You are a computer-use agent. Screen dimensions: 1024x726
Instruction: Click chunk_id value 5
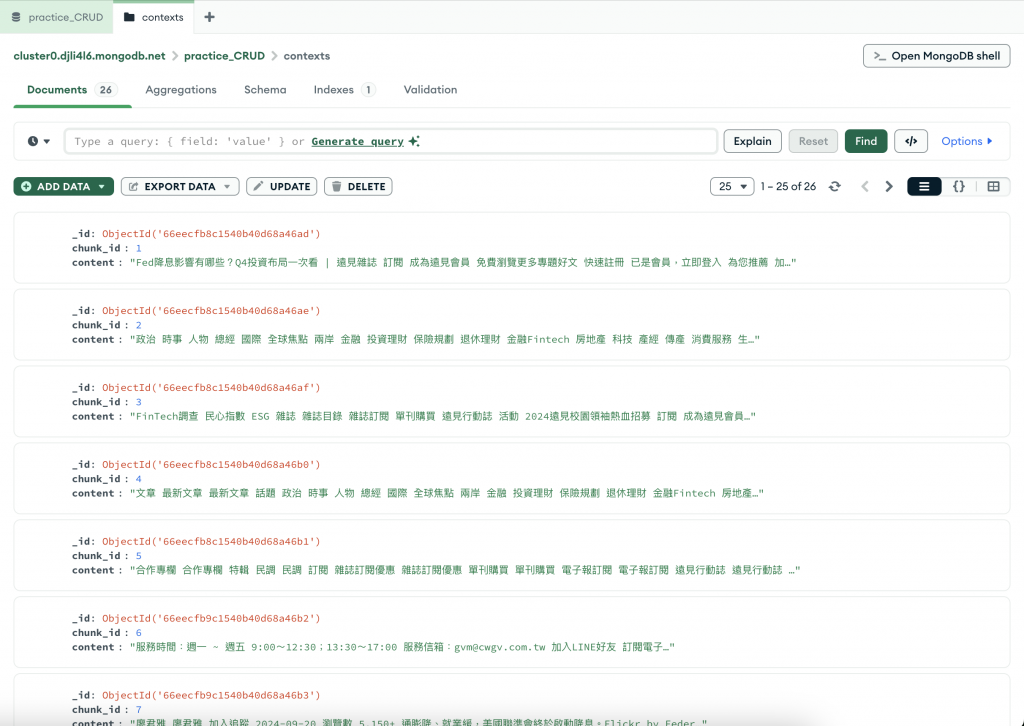coord(138,556)
